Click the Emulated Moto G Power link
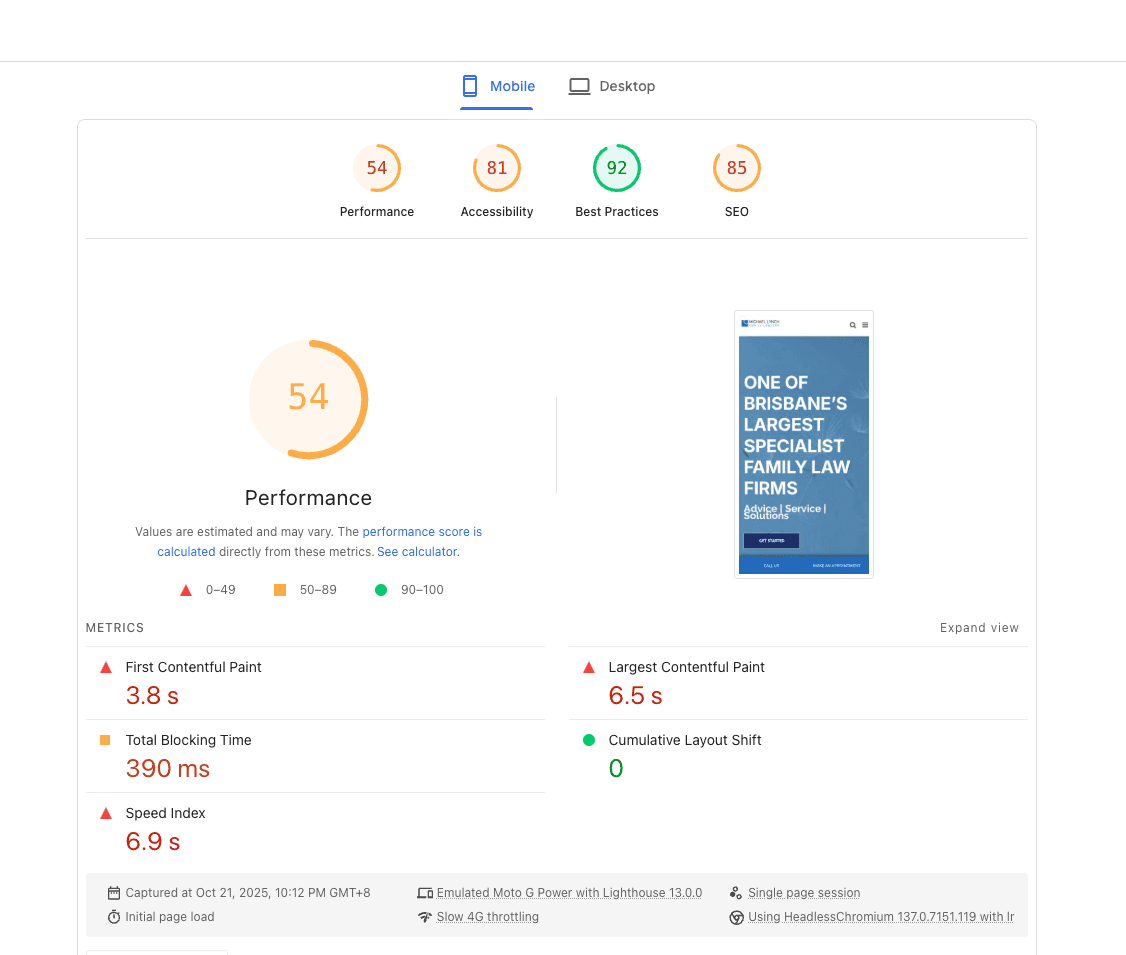1126x955 pixels. [x=569, y=892]
